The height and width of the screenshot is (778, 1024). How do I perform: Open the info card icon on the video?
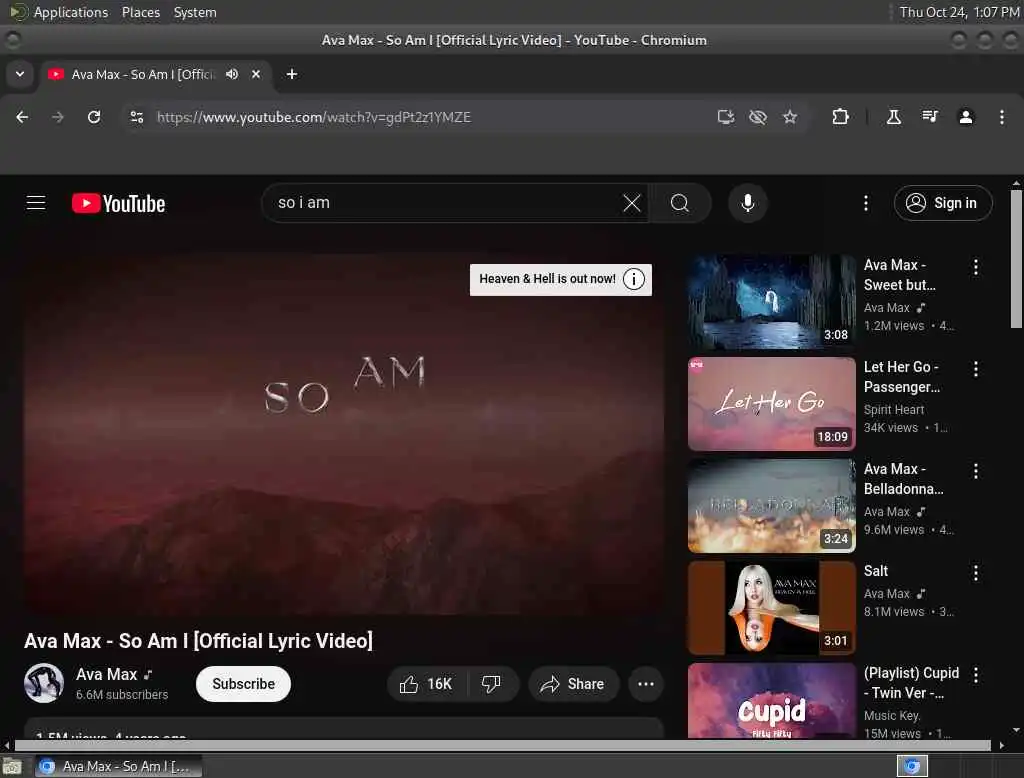pyautogui.click(x=633, y=279)
